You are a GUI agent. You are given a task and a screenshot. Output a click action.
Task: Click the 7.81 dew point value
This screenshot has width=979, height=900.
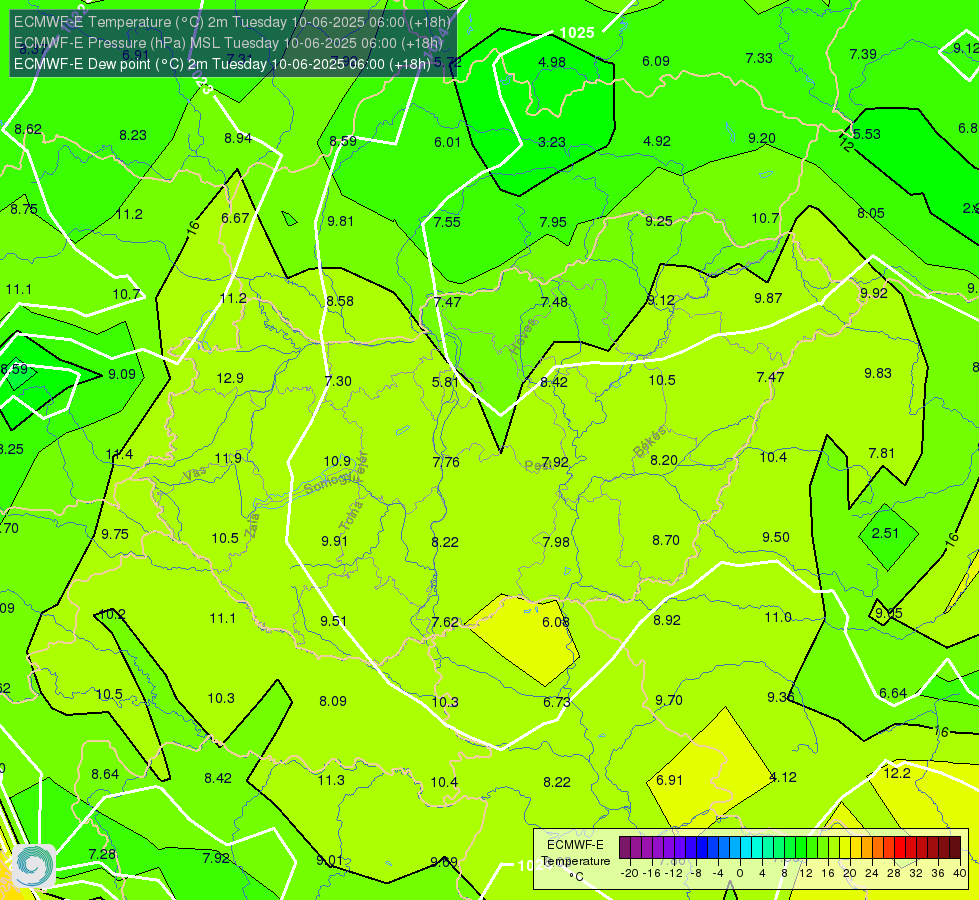coord(882,453)
